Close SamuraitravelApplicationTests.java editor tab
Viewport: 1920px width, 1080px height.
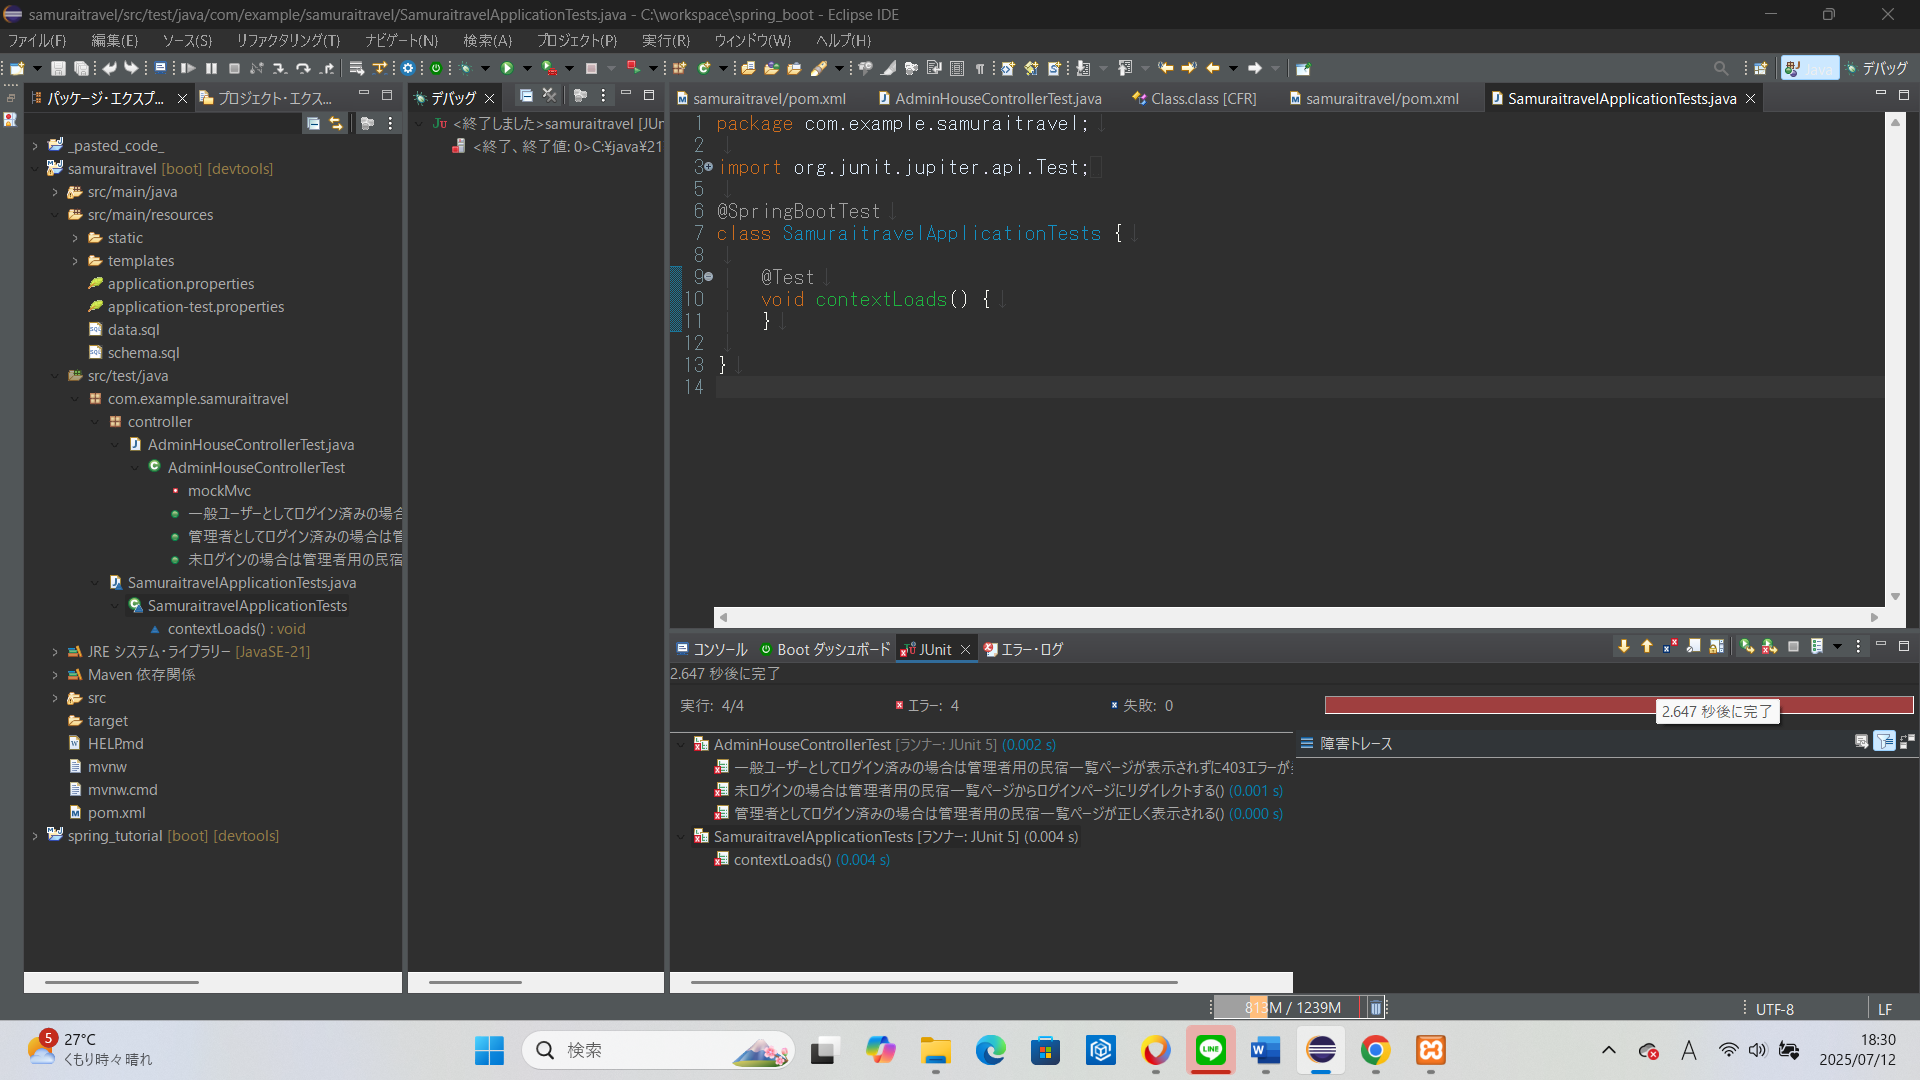[1750, 98]
